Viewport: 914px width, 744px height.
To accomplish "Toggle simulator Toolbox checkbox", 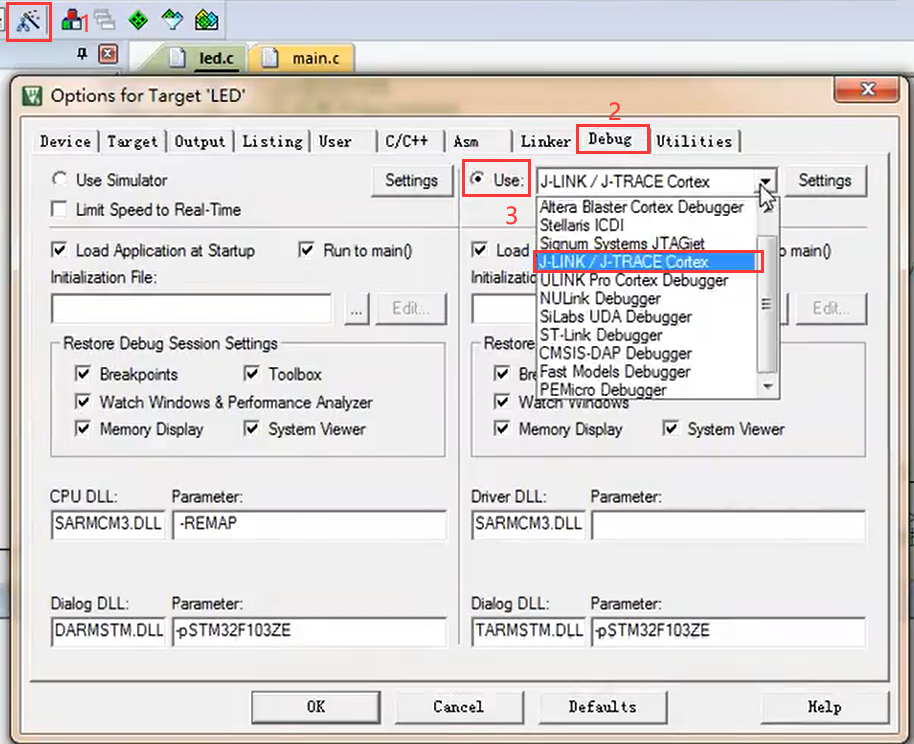I will (x=251, y=373).
